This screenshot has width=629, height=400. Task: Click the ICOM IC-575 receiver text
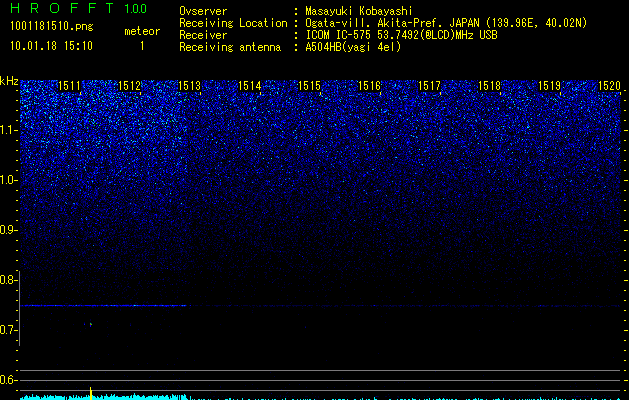point(401,35)
